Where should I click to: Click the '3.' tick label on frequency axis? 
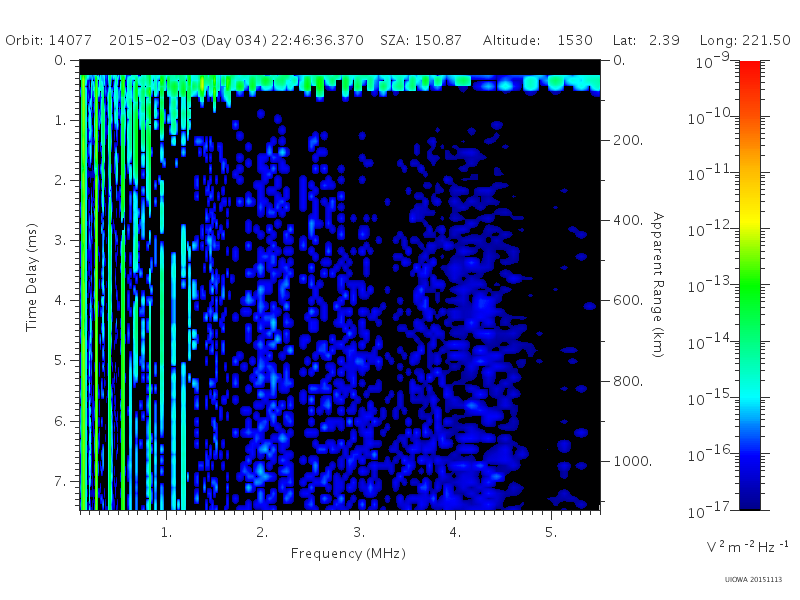click(359, 533)
